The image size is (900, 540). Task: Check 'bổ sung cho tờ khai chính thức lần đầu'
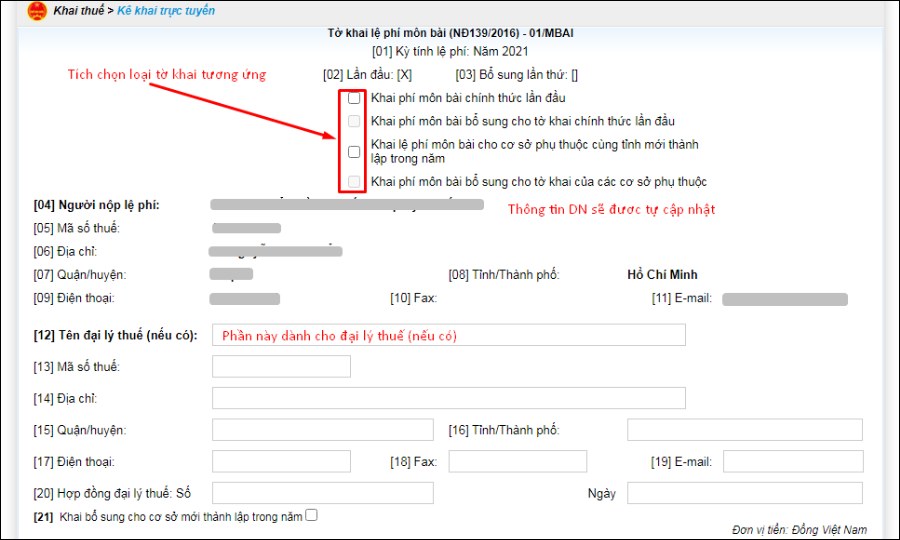354,121
